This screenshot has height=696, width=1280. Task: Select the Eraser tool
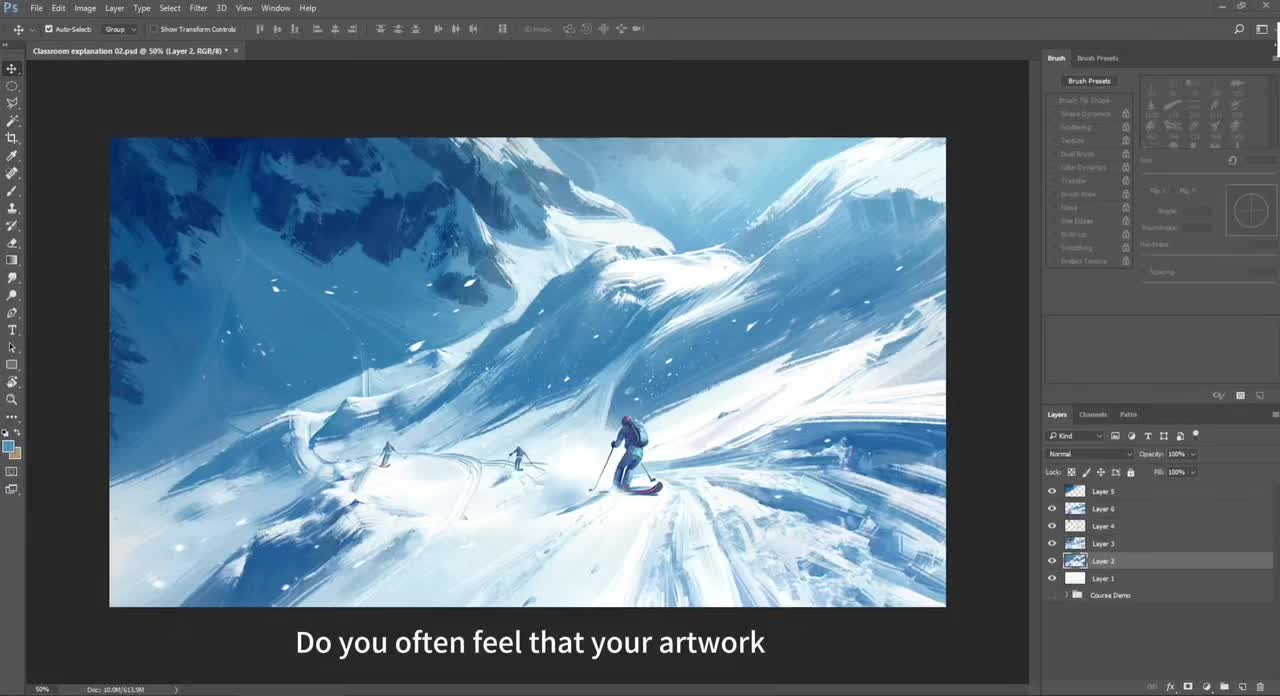point(12,243)
